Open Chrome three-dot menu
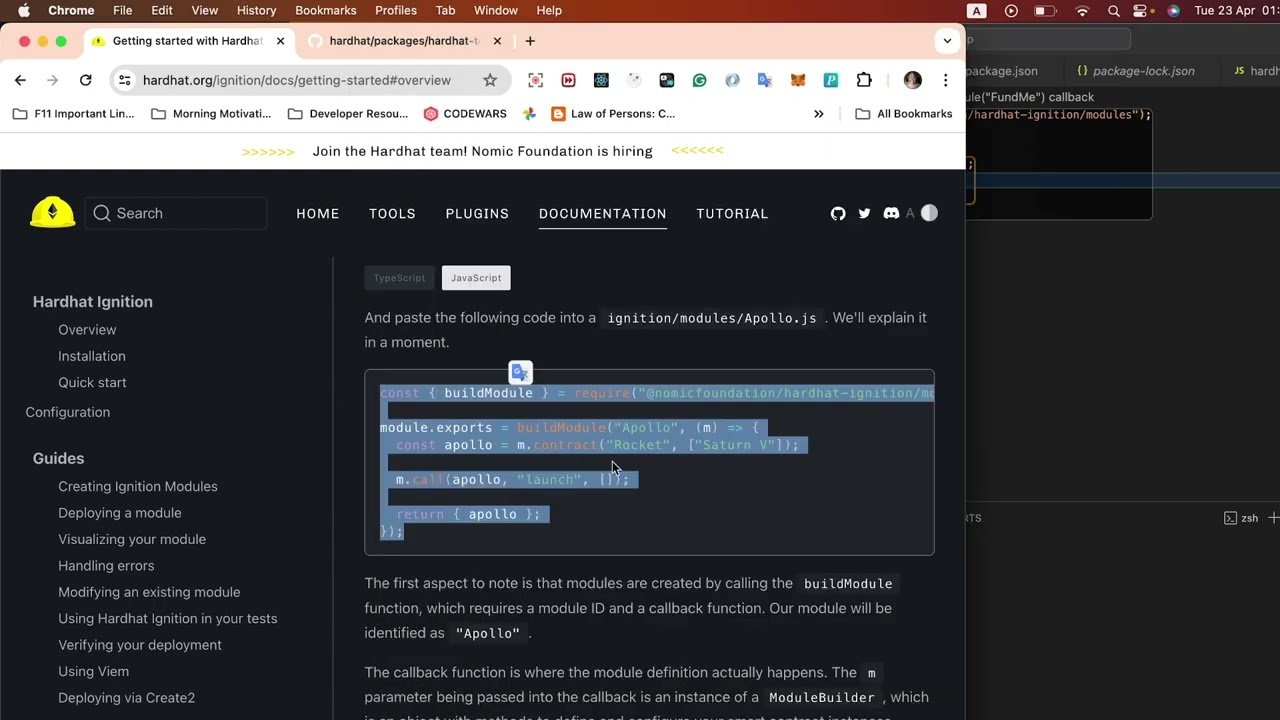The width and height of the screenshot is (1280, 720). coord(945,80)
